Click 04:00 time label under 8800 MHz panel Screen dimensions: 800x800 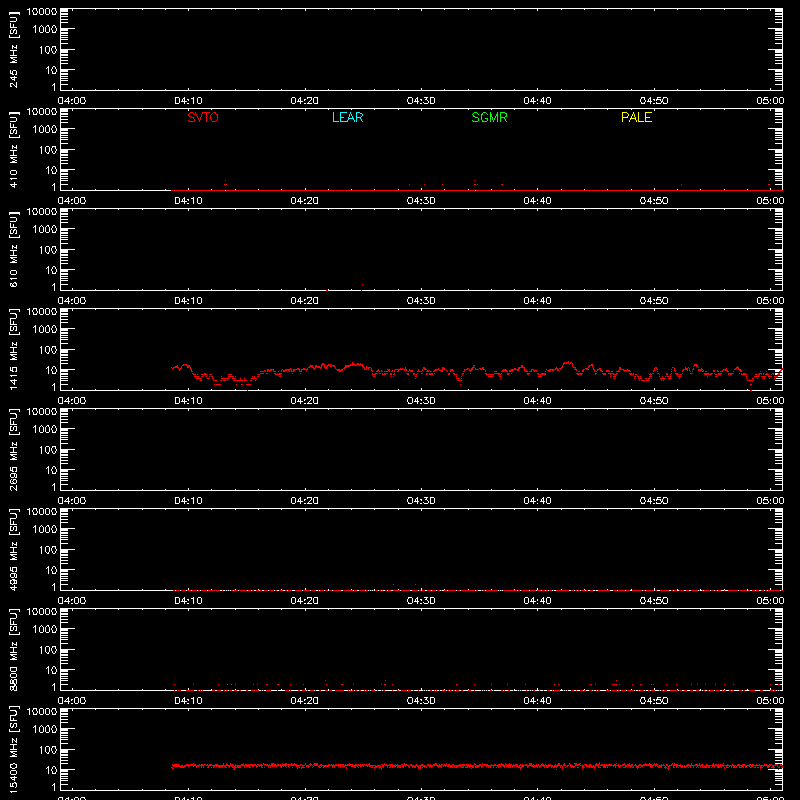tap(72, 701)
